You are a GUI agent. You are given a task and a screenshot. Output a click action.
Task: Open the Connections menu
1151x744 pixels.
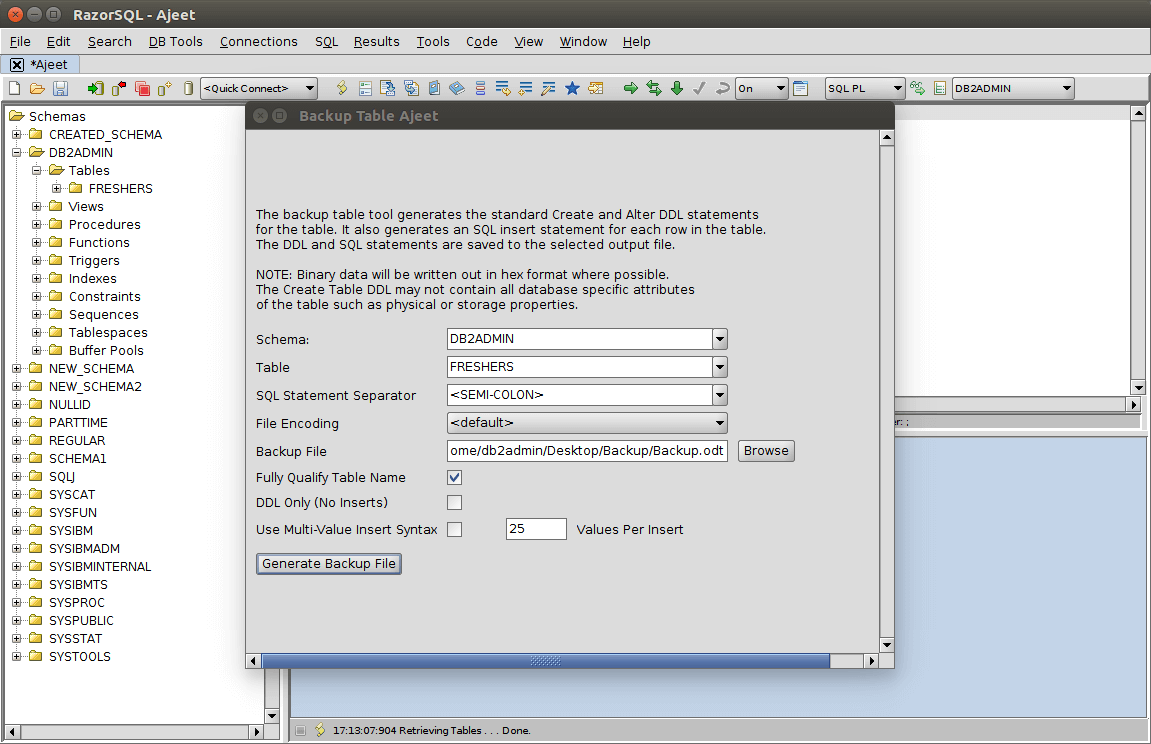point(258,41)
